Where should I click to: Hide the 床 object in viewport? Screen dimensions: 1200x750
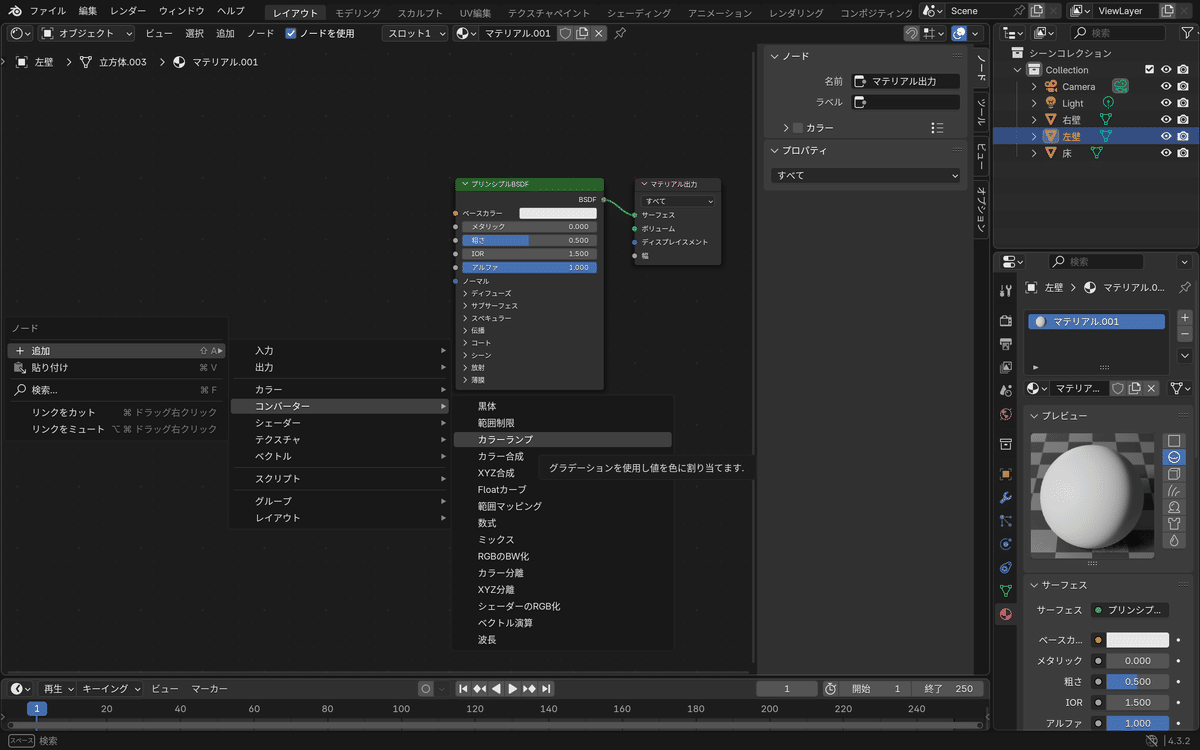[x=1166, y=153]
